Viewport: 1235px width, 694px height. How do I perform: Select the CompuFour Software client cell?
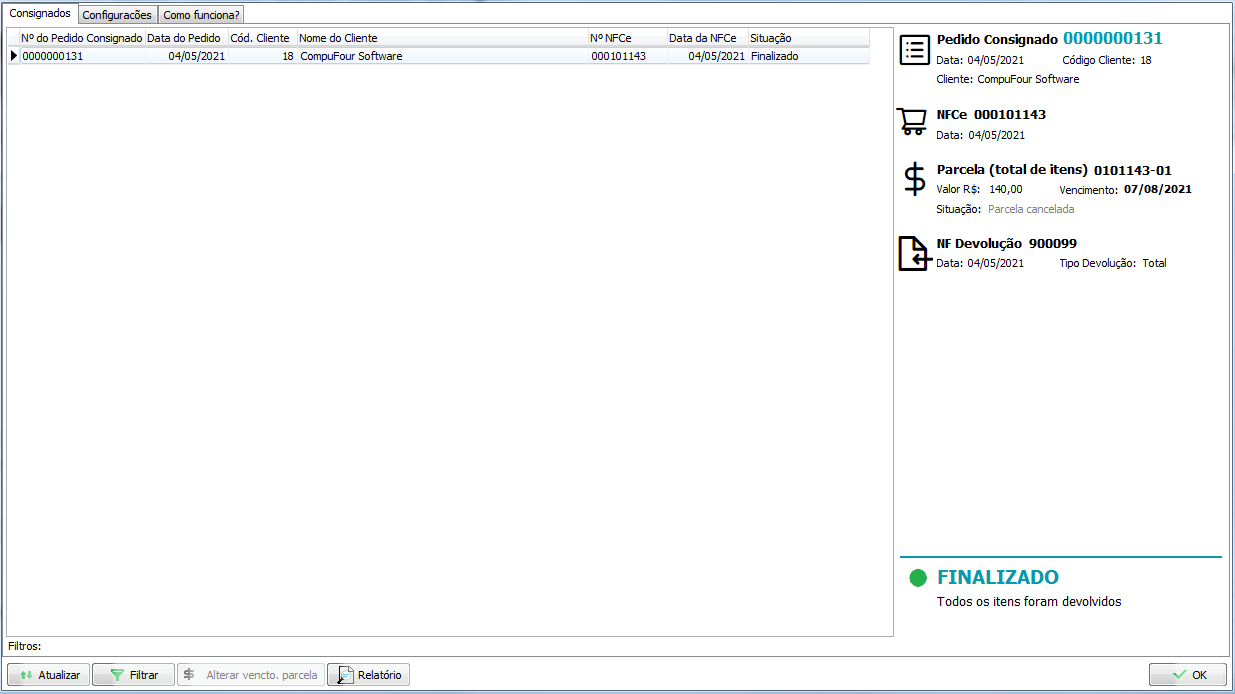[351, 56]
